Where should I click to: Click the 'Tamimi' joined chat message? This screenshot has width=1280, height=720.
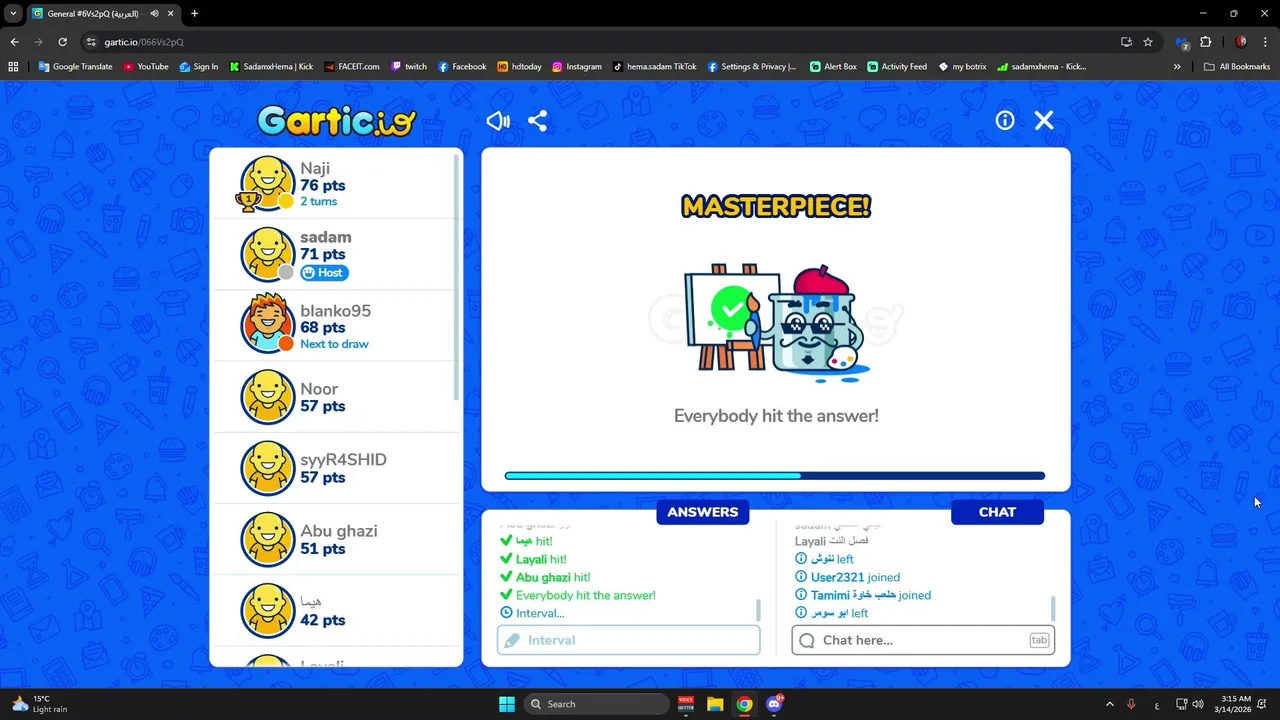(870, 595)
